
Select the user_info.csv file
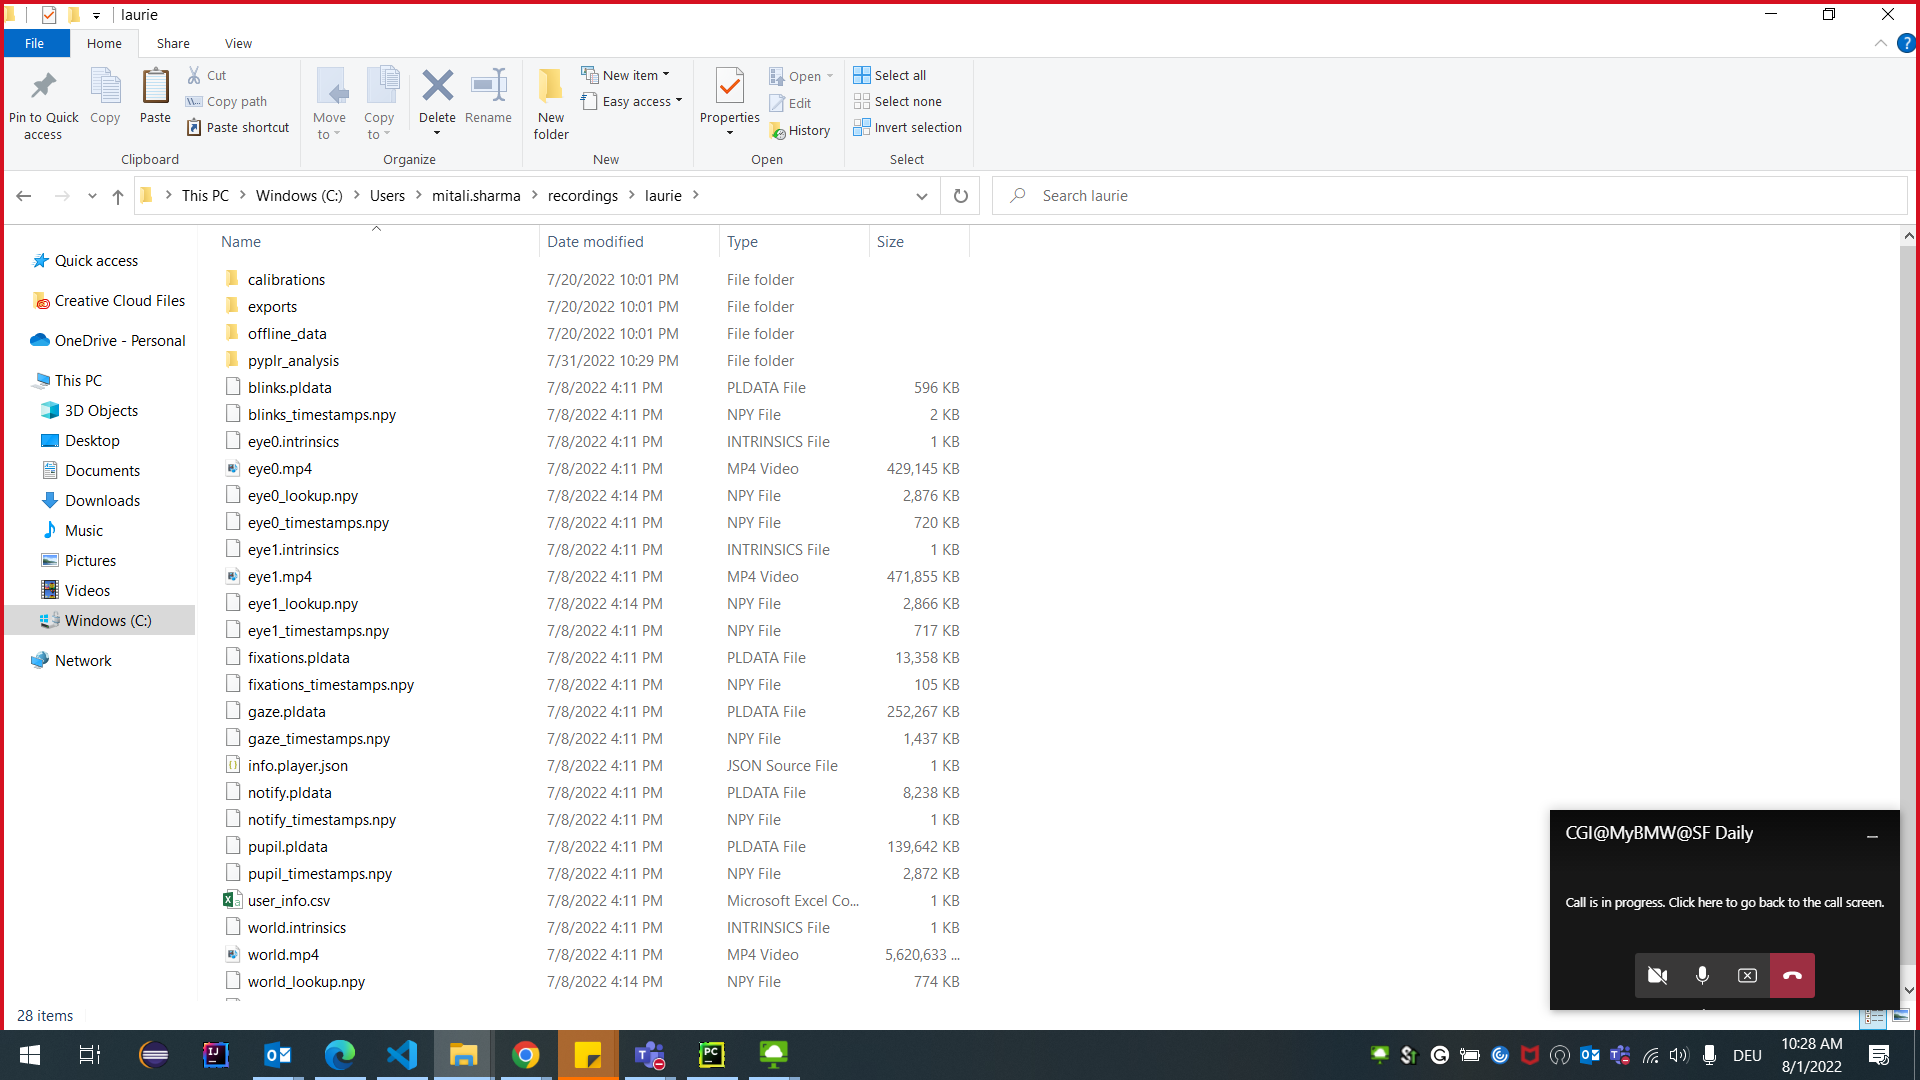tap(288, 900)
